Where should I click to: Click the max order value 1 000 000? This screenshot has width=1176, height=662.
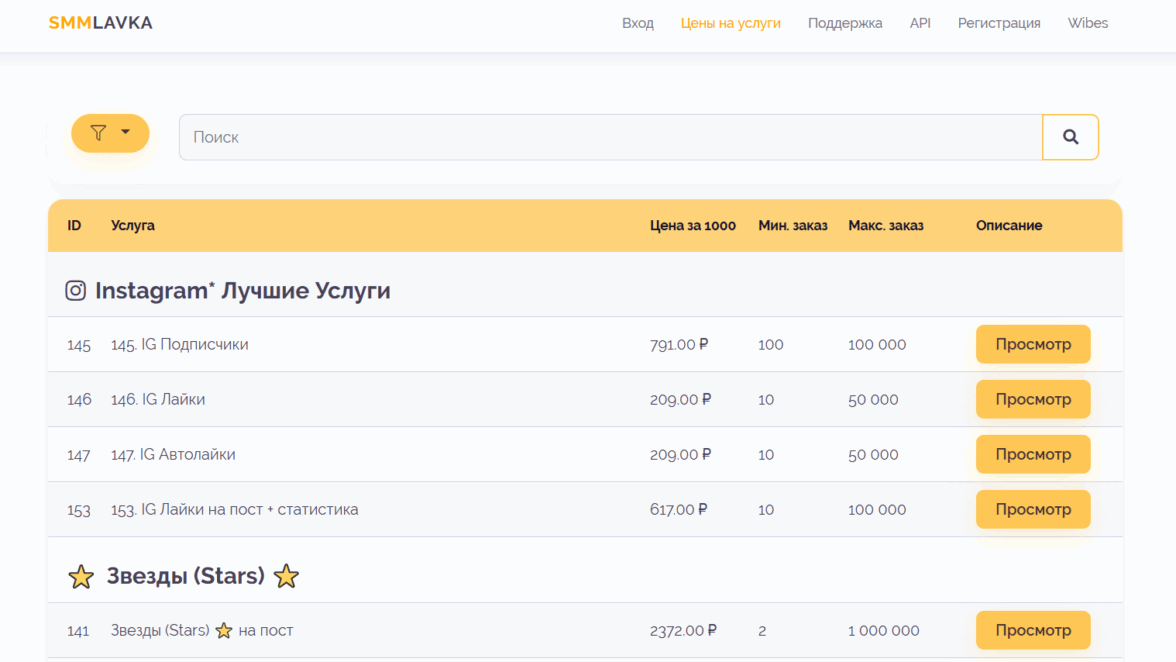coord(884,631)
